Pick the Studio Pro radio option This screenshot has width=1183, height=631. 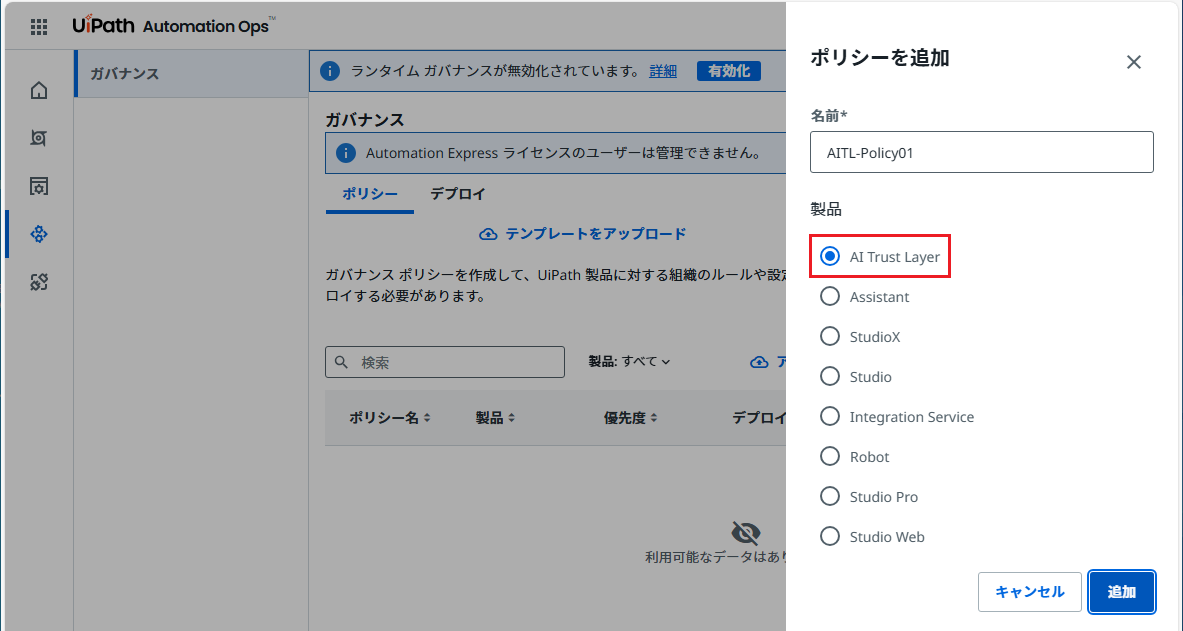coord(830,497)
